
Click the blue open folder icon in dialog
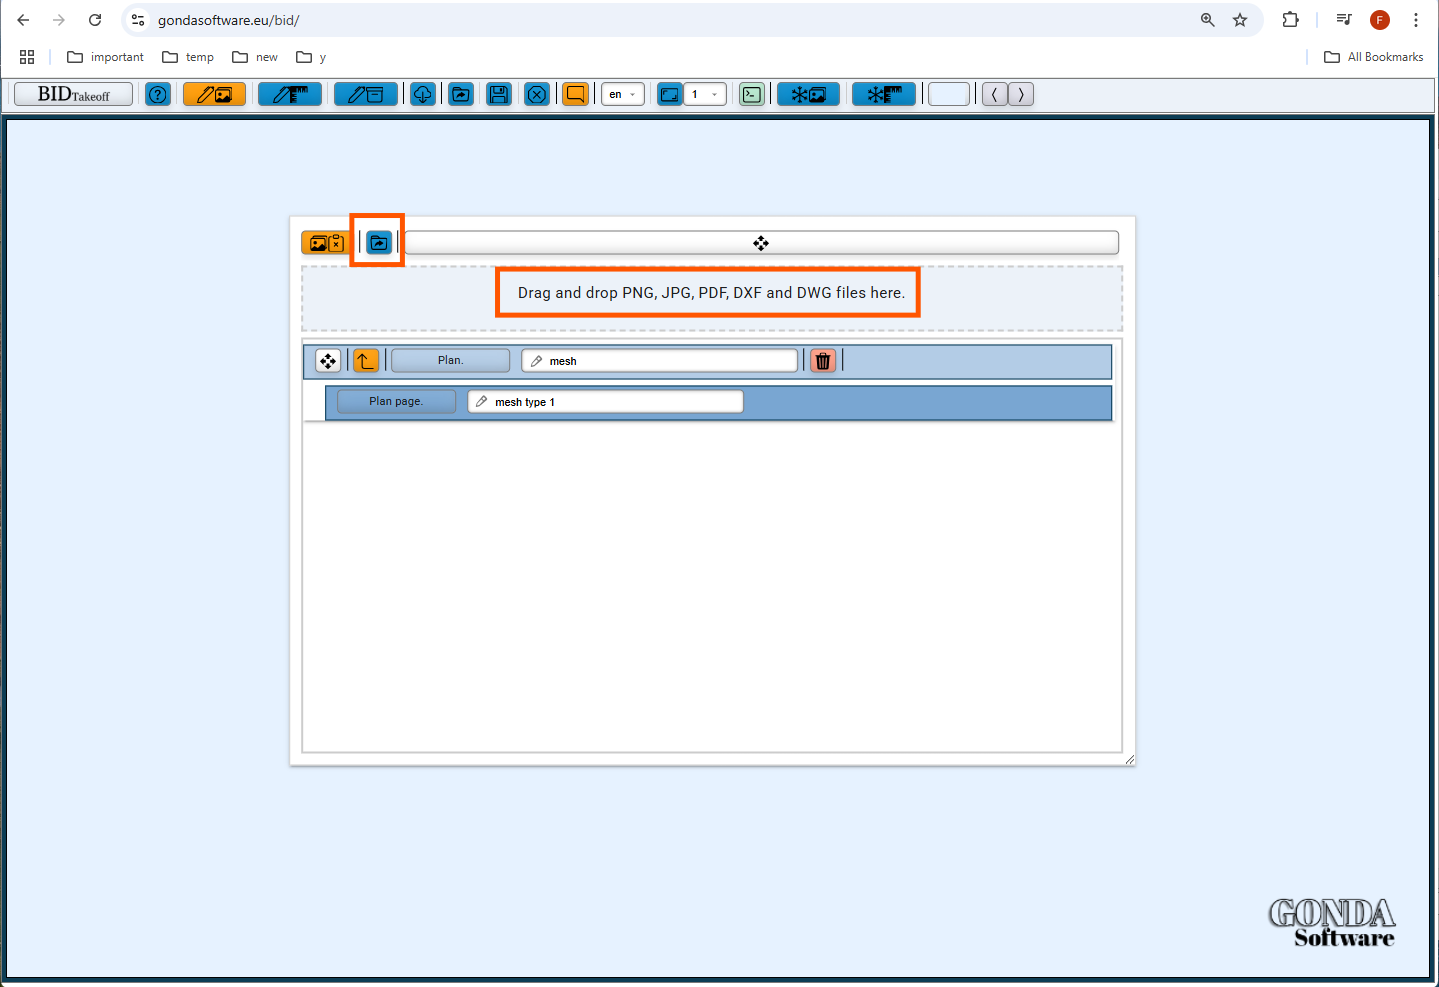point(379,243)
